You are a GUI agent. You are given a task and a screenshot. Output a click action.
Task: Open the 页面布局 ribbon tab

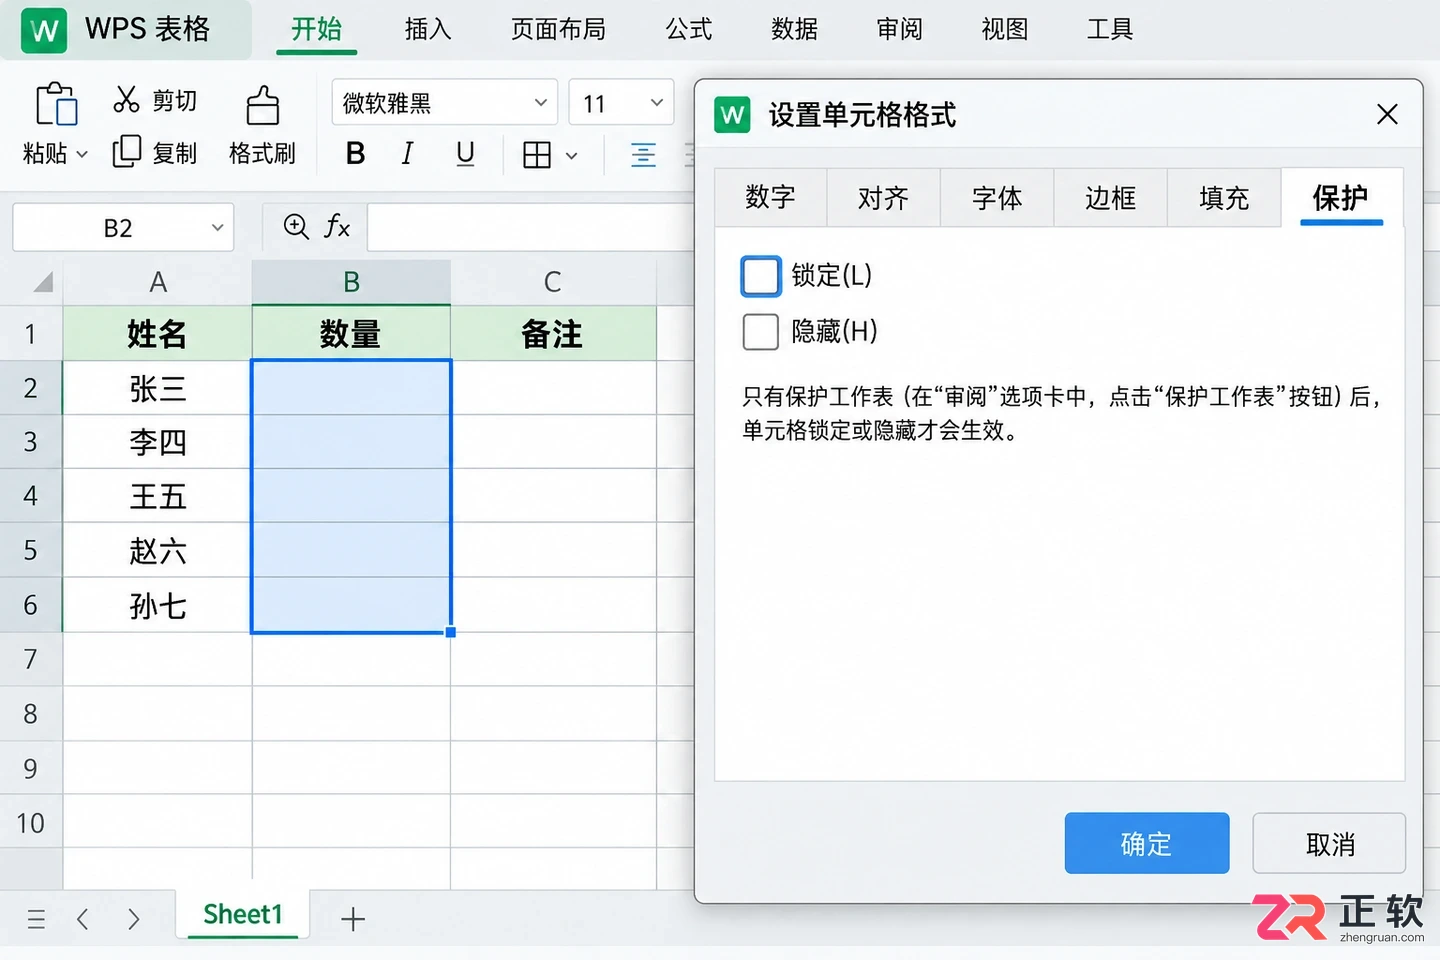tap(558, 29)
